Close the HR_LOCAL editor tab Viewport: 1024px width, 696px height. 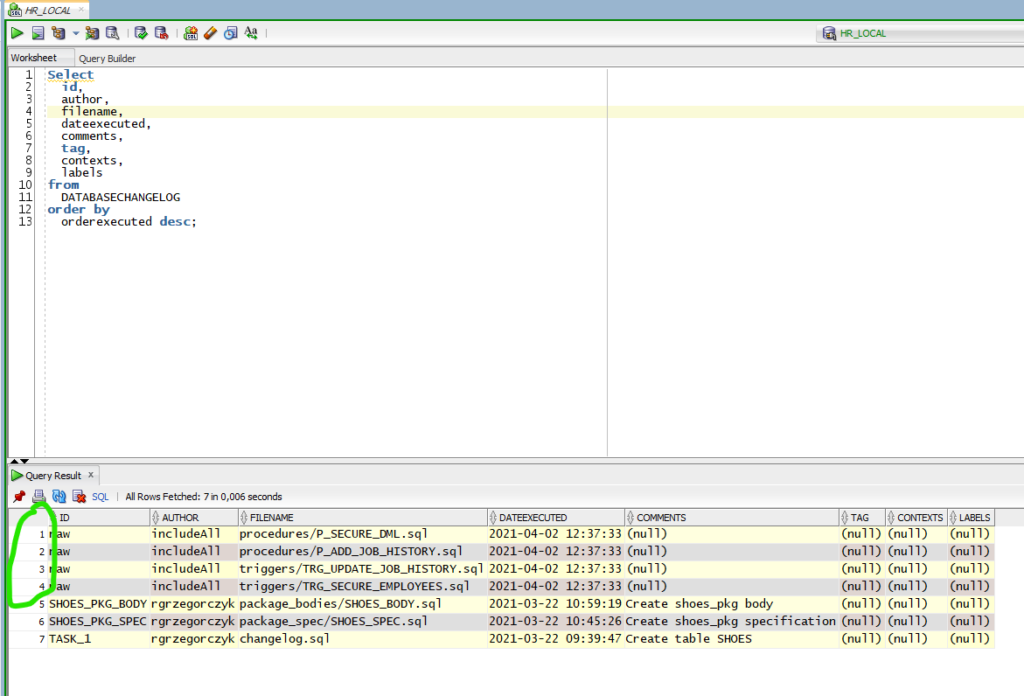[81, 9]
